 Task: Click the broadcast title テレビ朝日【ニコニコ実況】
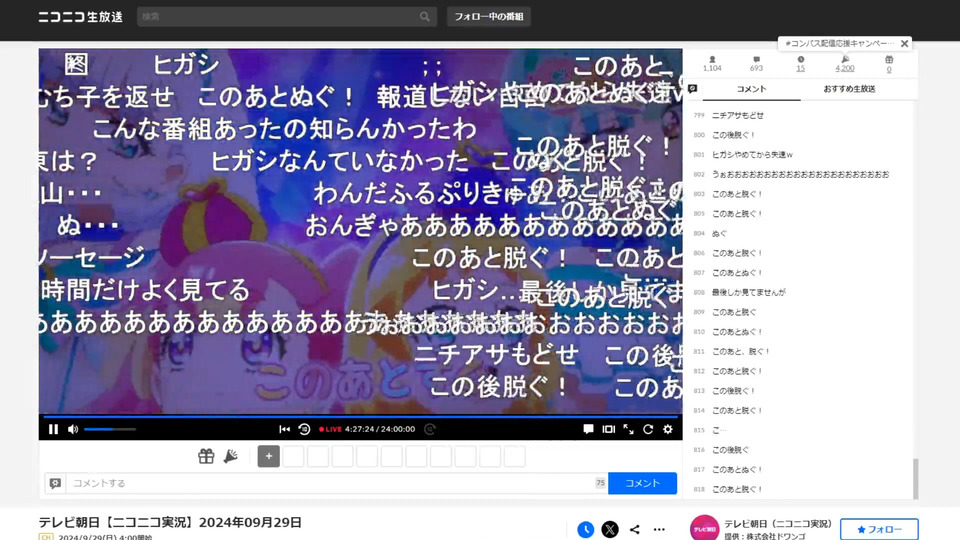[x=170, y=522]
